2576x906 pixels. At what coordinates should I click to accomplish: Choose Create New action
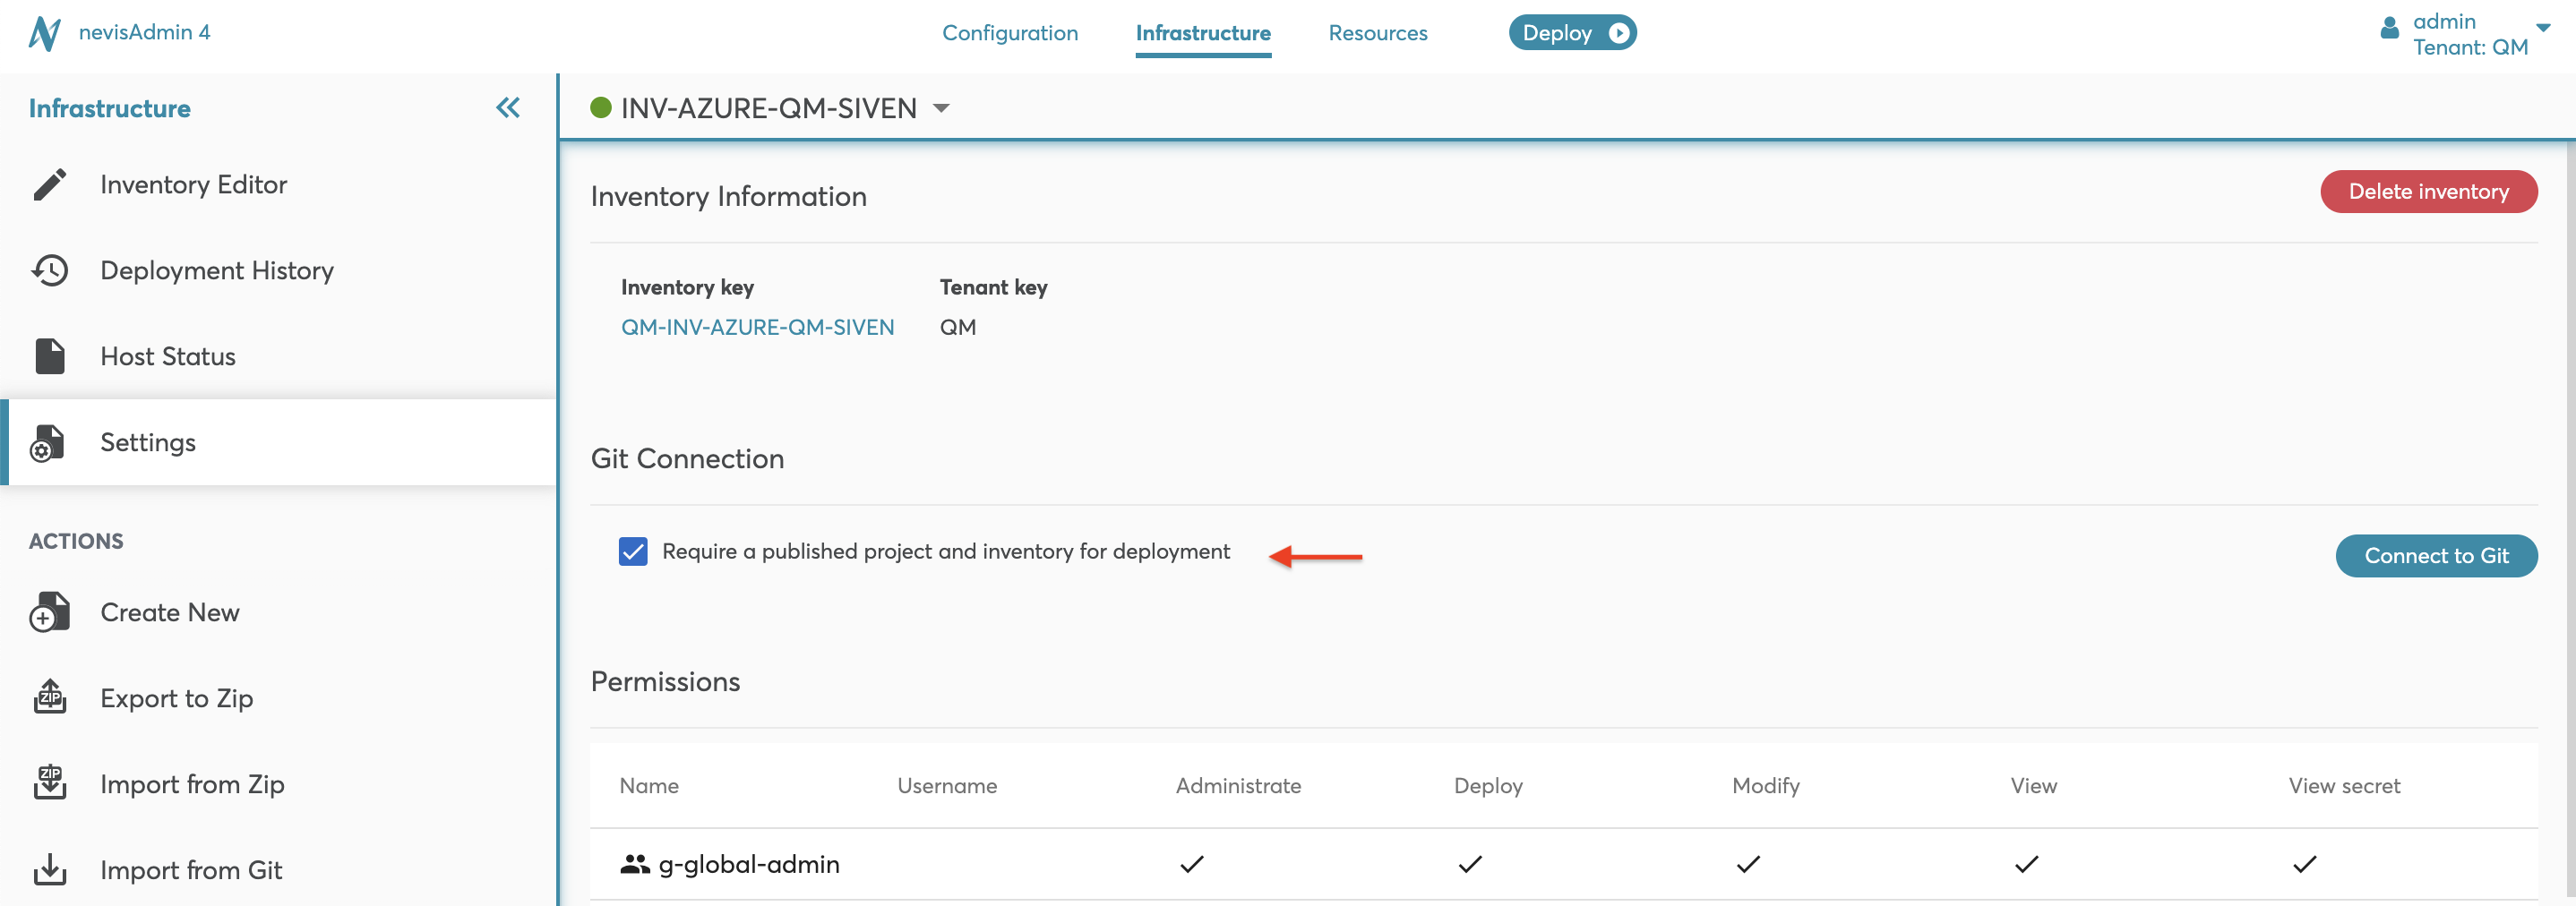coord(278,613)
